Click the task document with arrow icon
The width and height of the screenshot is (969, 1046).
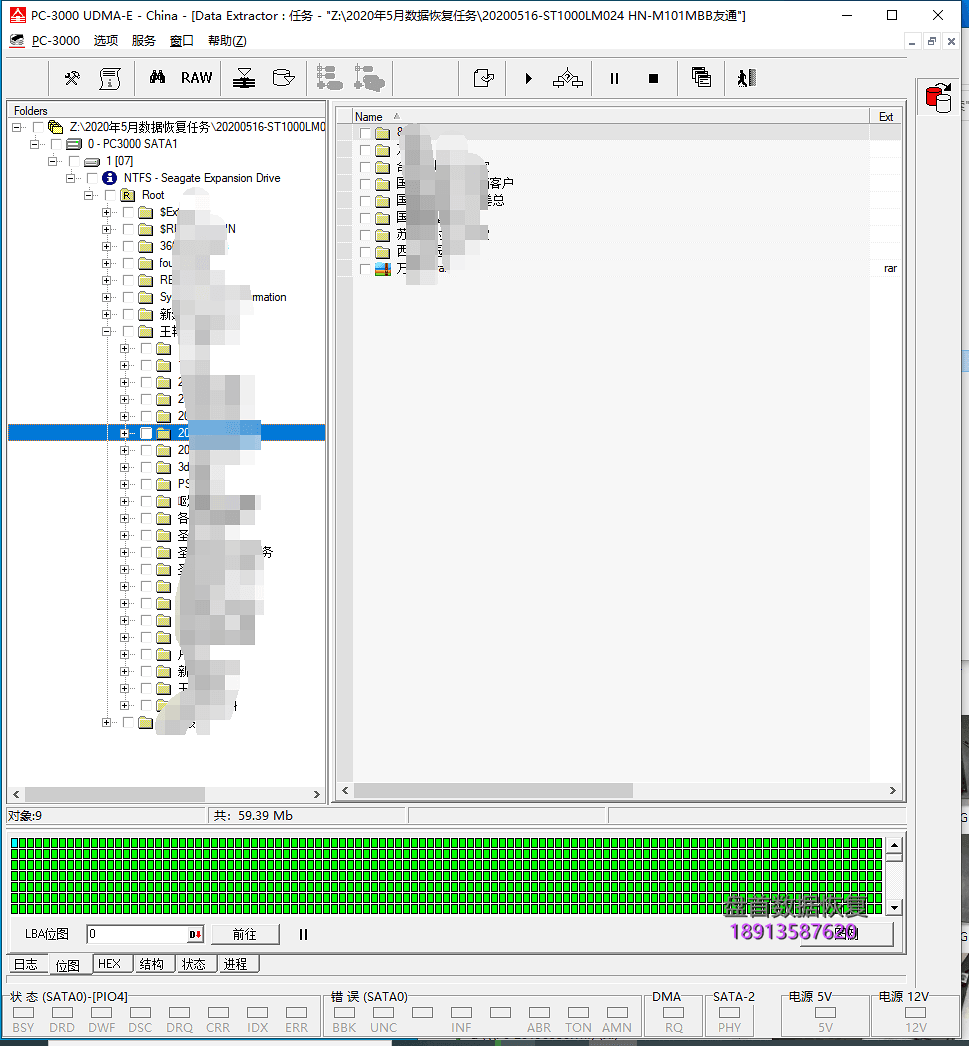[x=483, y=78]
